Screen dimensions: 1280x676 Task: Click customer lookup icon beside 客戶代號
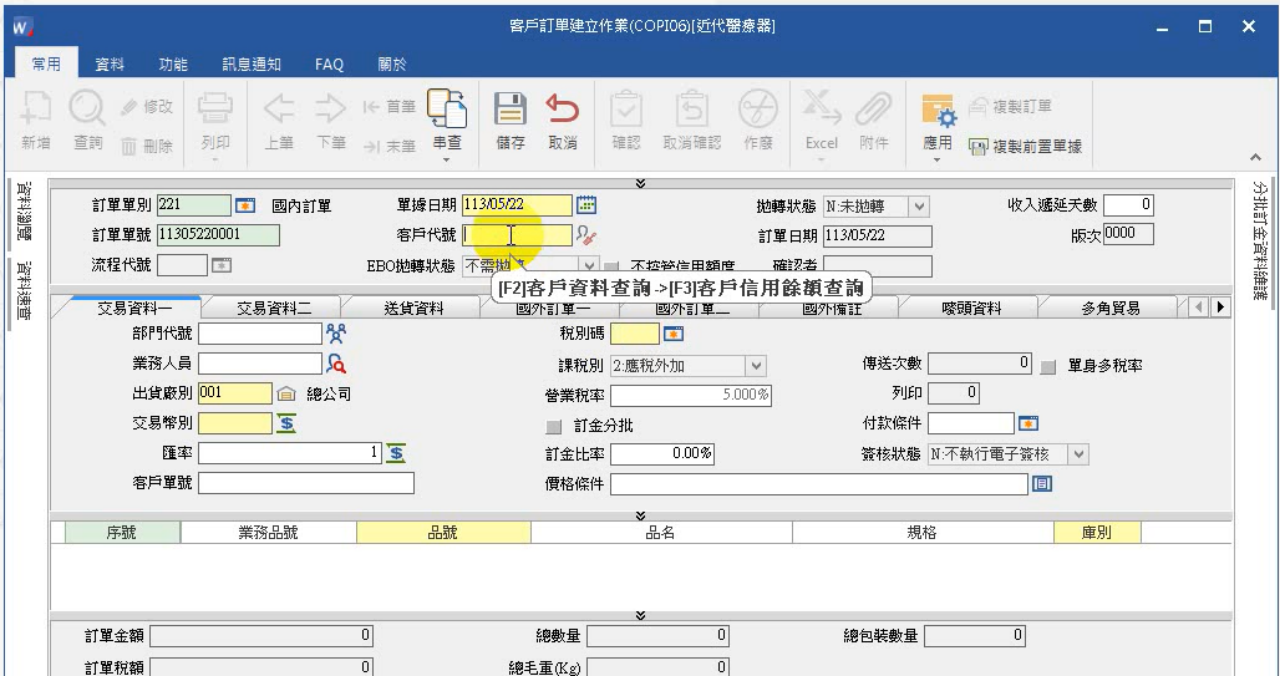coord(588,236)
